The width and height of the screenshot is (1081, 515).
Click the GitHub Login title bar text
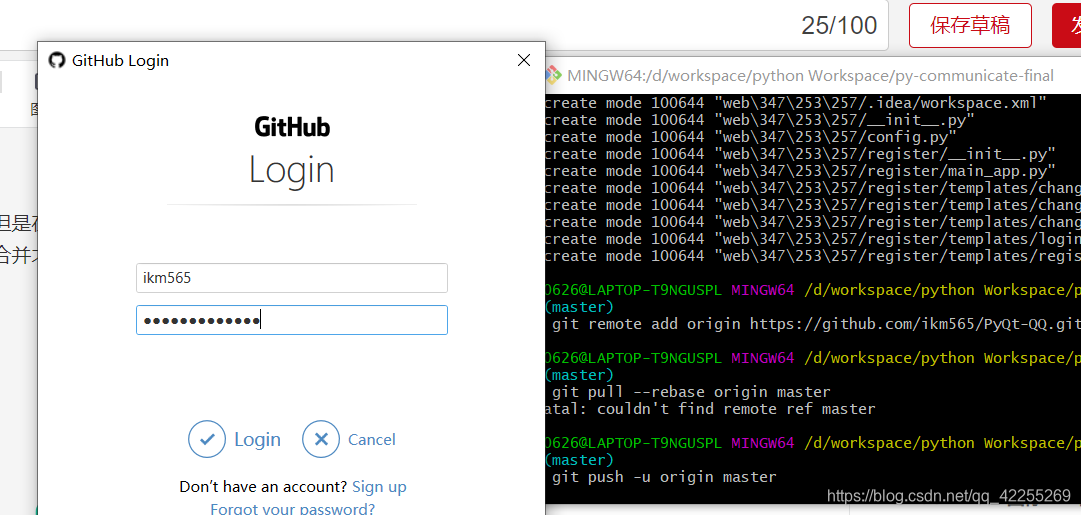pos(120,61)
